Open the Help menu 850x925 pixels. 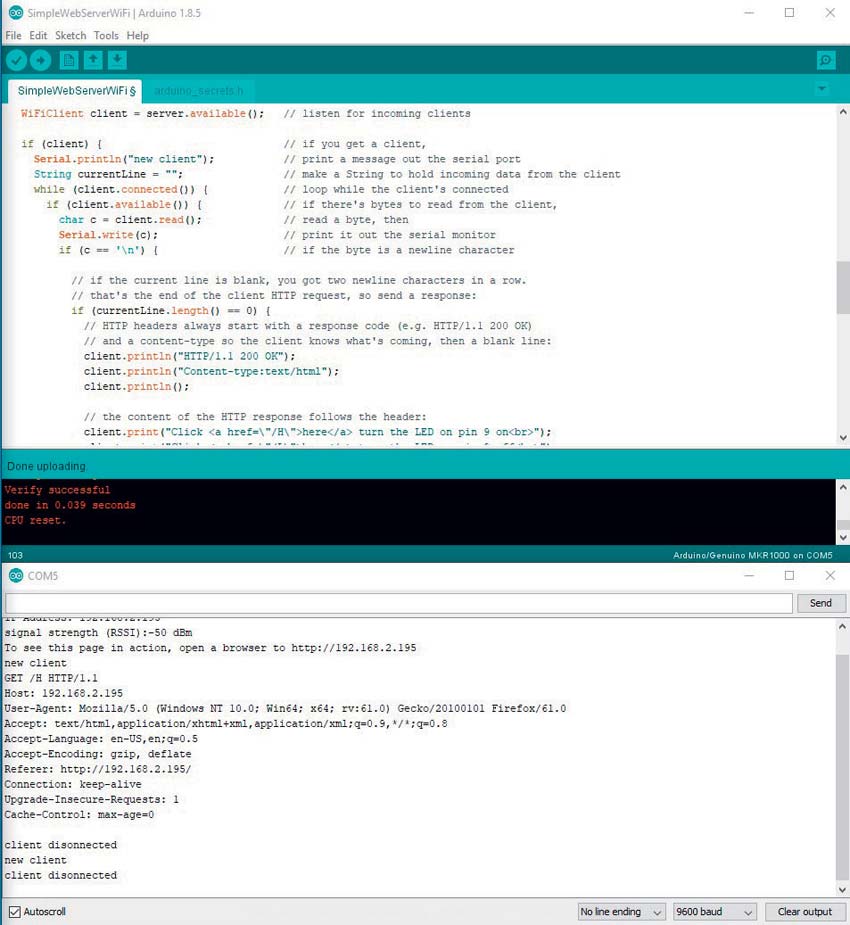137,35
